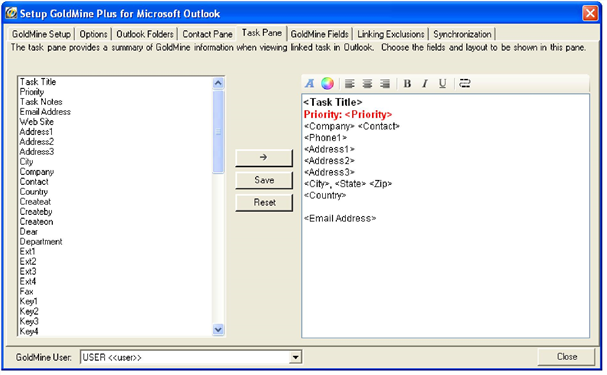Select Address3 in field list
607x375 pixels.
pyautogui.click(x=37, y=152)
